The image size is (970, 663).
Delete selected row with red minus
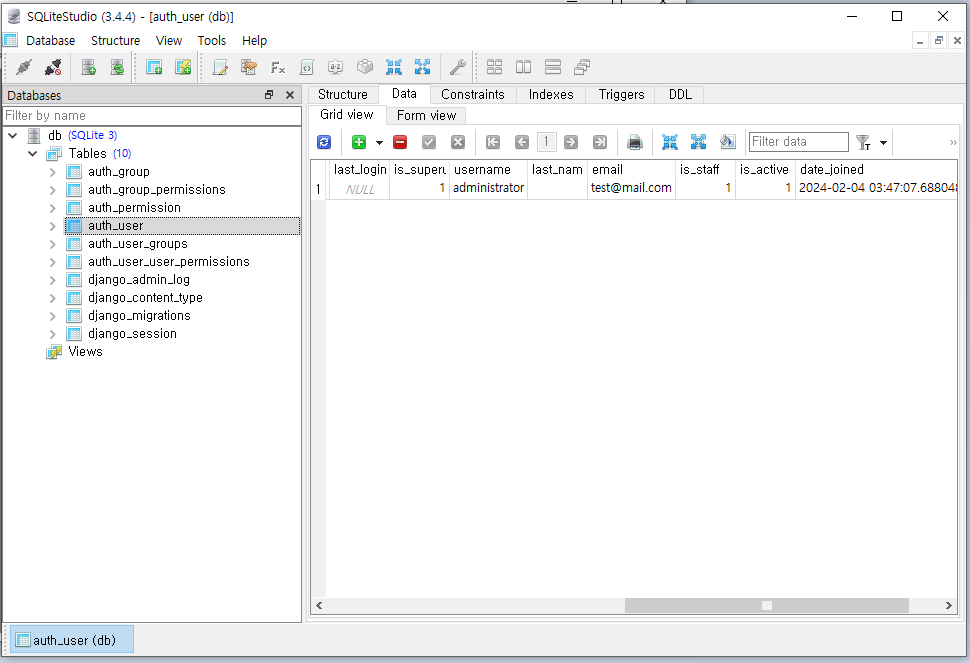click(400, 142)
